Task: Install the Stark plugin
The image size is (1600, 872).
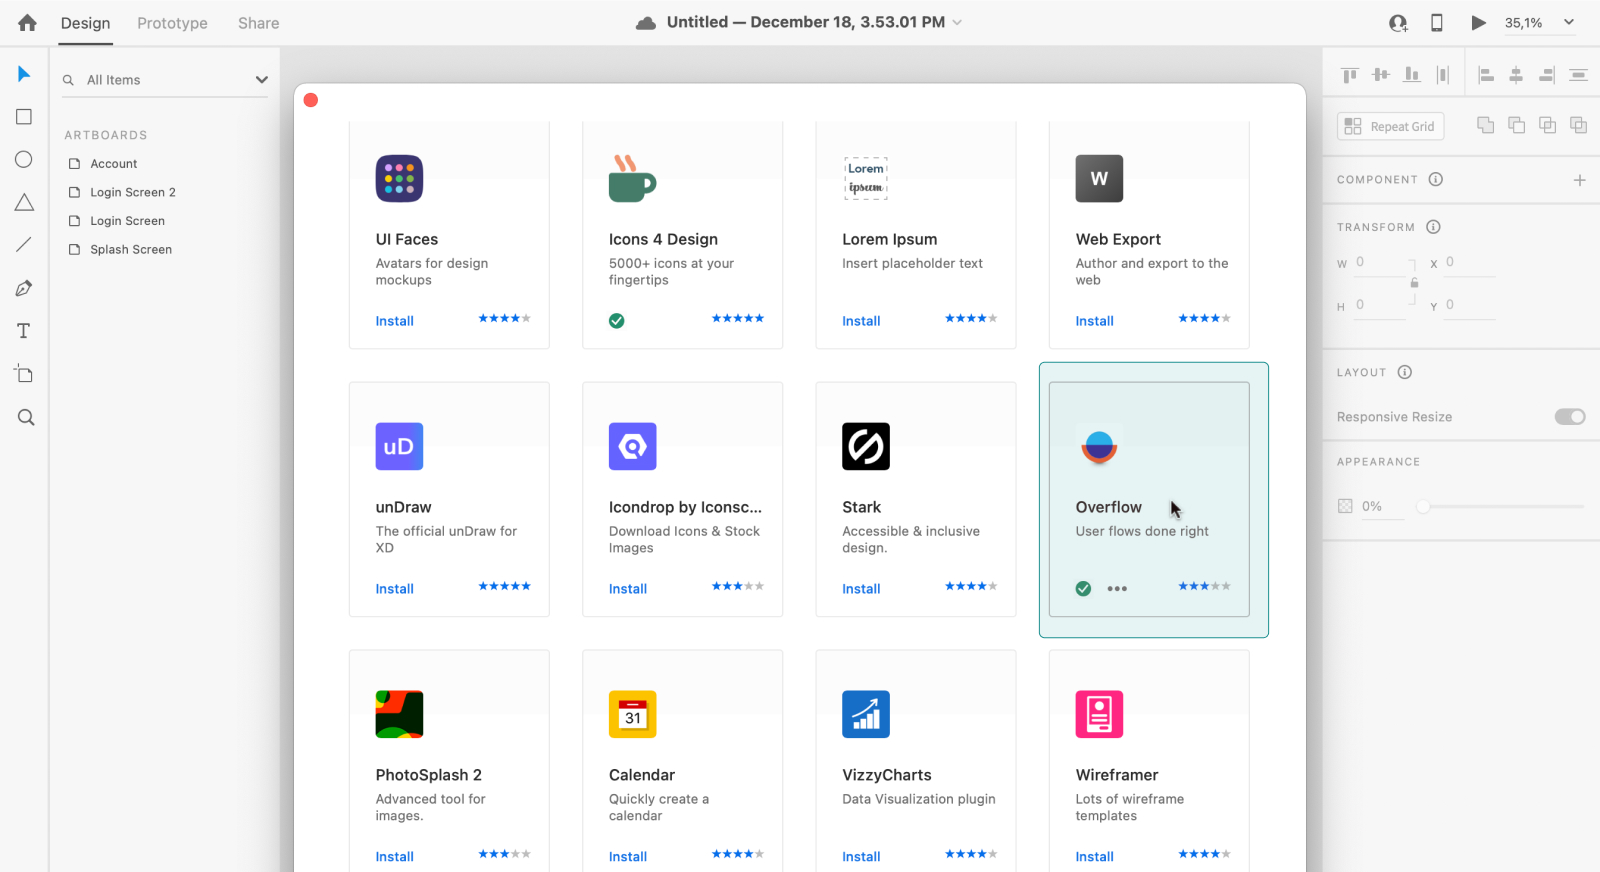Action: click(x=861, y=589)
